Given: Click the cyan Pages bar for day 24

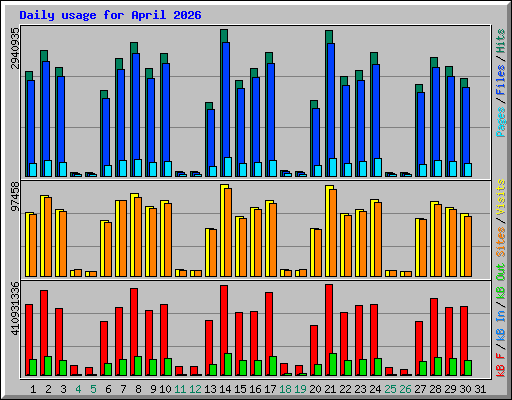Looking at the screenshot, I should (378, 167).
